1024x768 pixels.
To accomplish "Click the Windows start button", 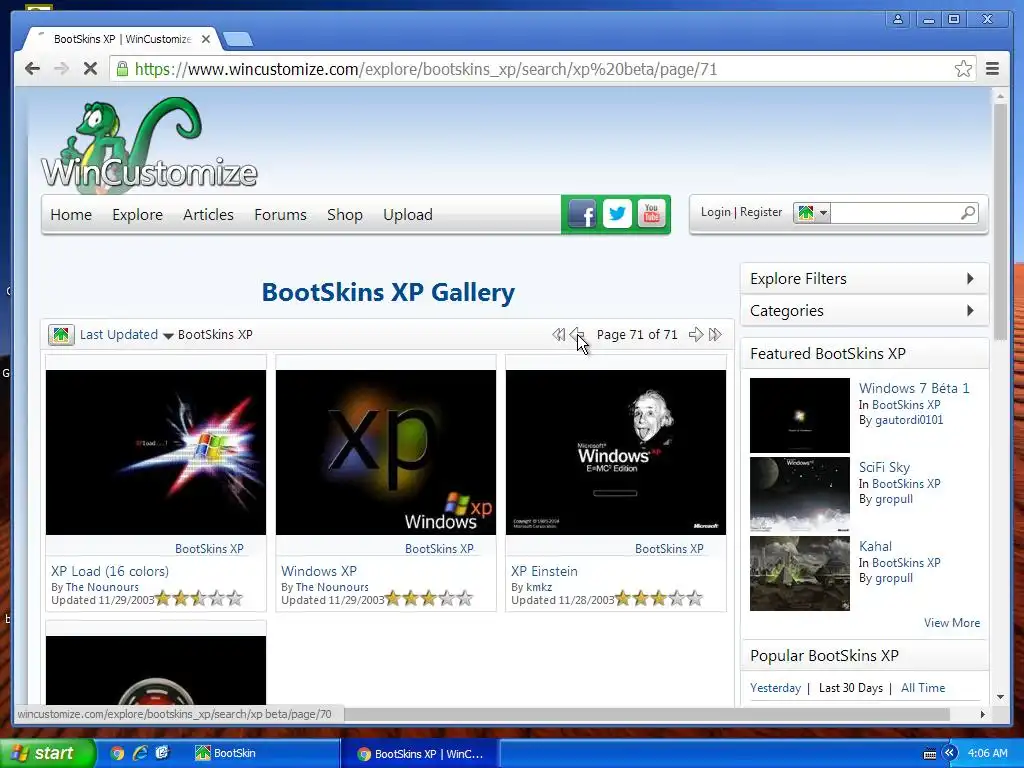I will pos(48,753).
